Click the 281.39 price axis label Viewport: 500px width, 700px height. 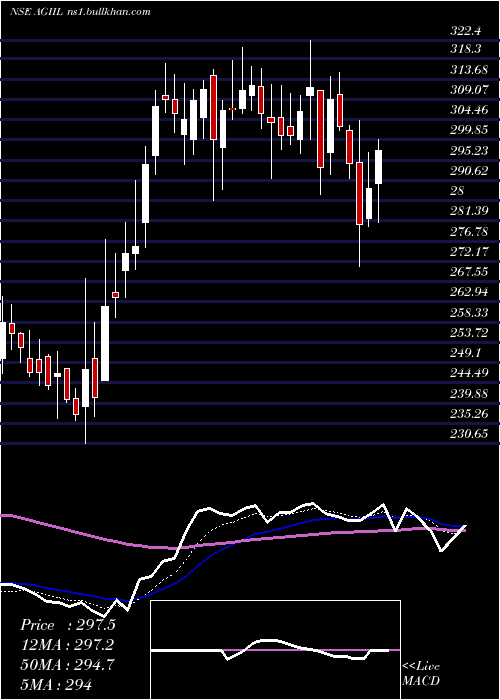pos(469,211)
